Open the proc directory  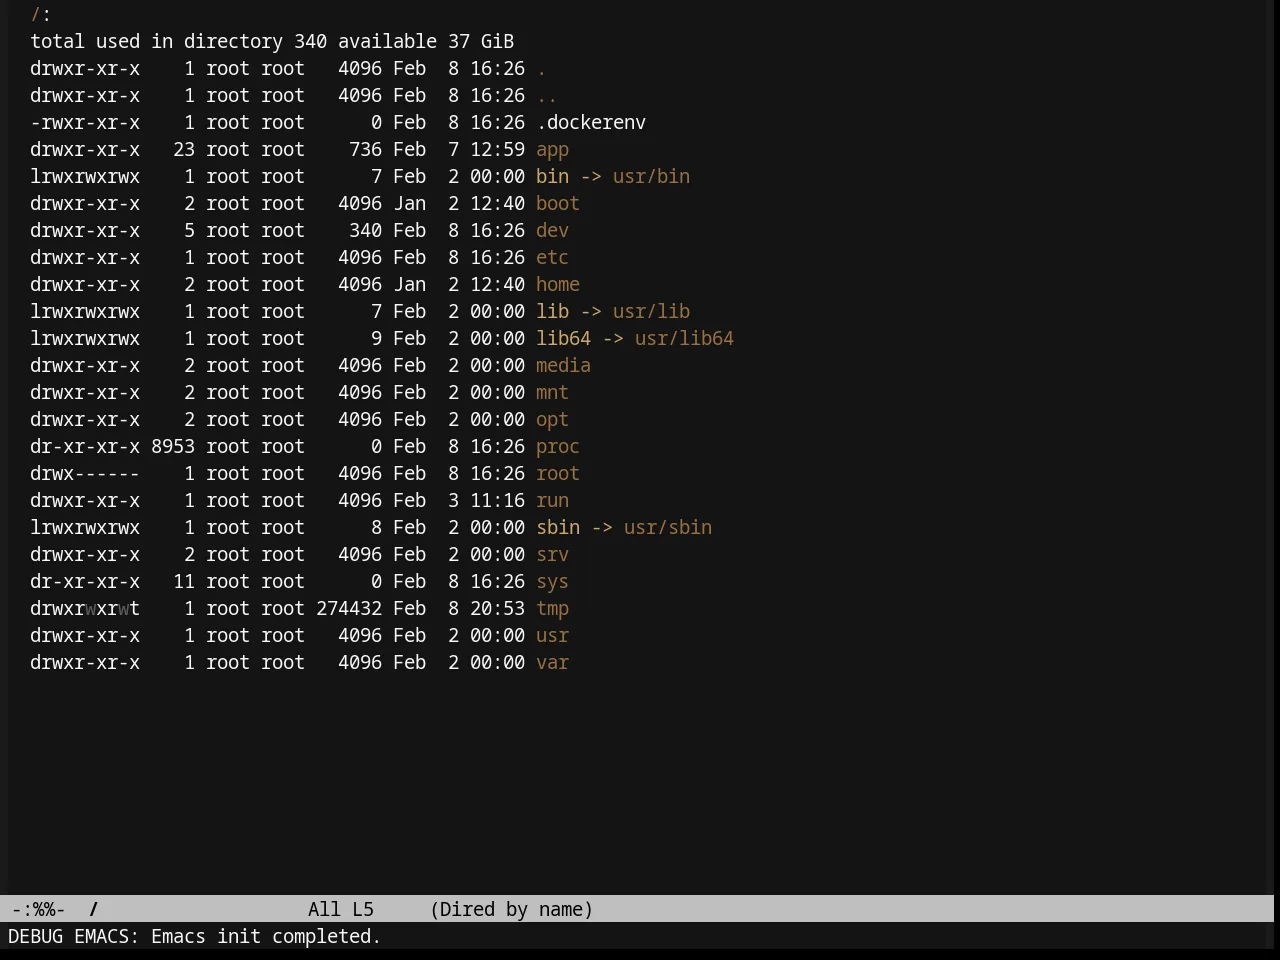click(558, 446)
